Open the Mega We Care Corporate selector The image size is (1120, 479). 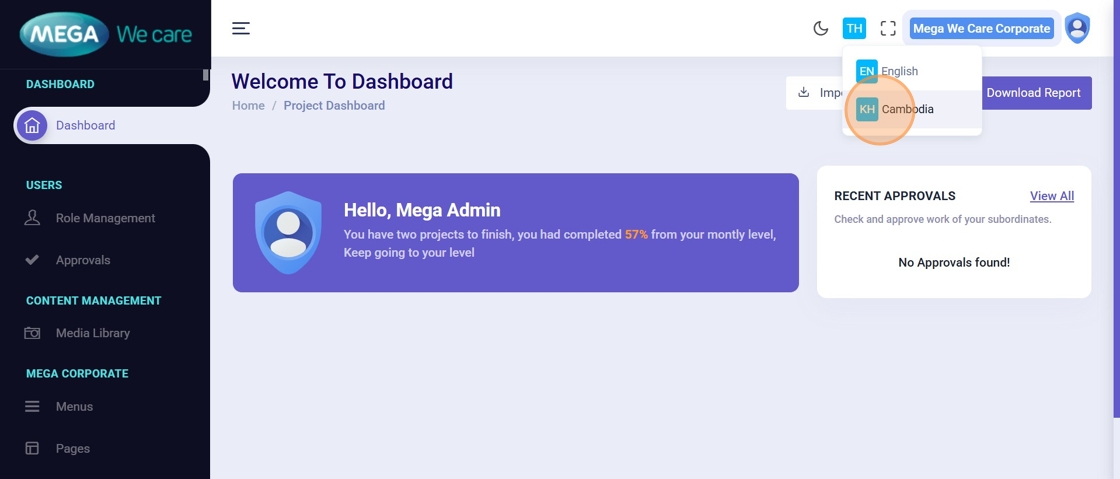click(981, 28)
